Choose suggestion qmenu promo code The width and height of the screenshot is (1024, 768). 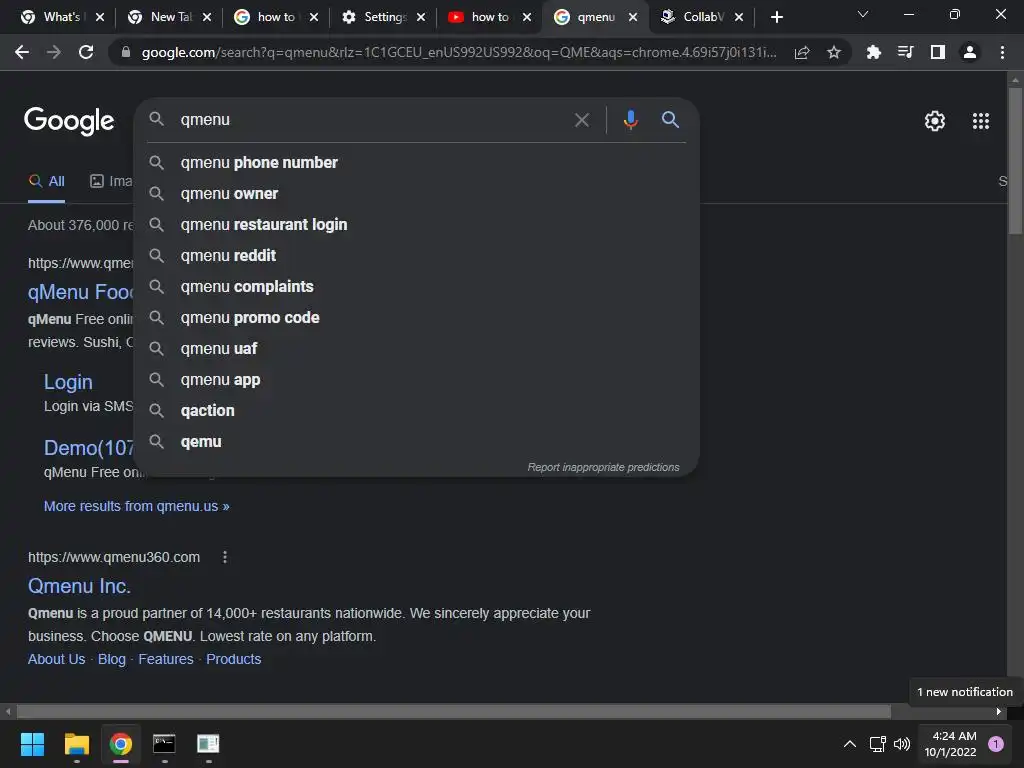tap(417, 317)
